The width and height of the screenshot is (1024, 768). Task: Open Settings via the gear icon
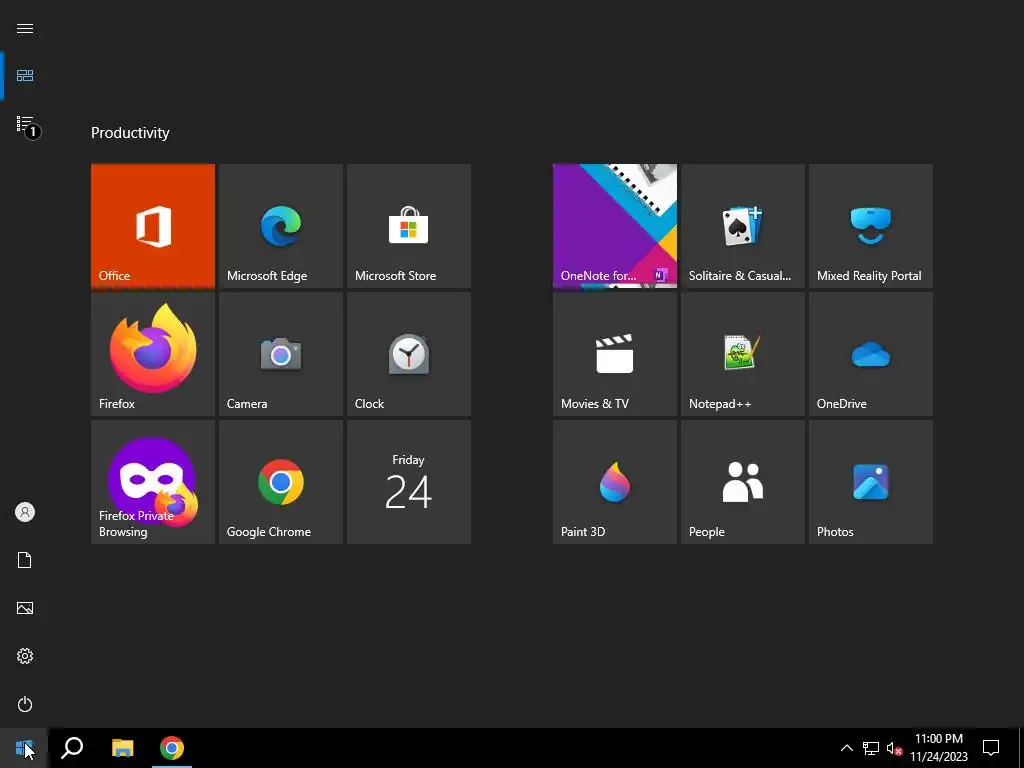tap(25, 656)
